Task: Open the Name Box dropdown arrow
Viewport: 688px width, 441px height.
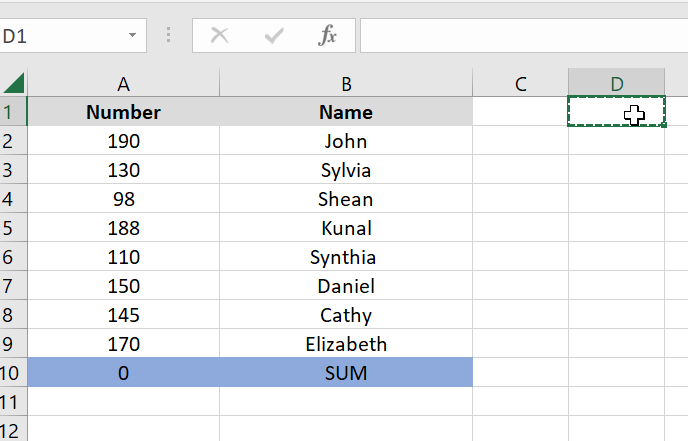Action: [x=132, y=36]
